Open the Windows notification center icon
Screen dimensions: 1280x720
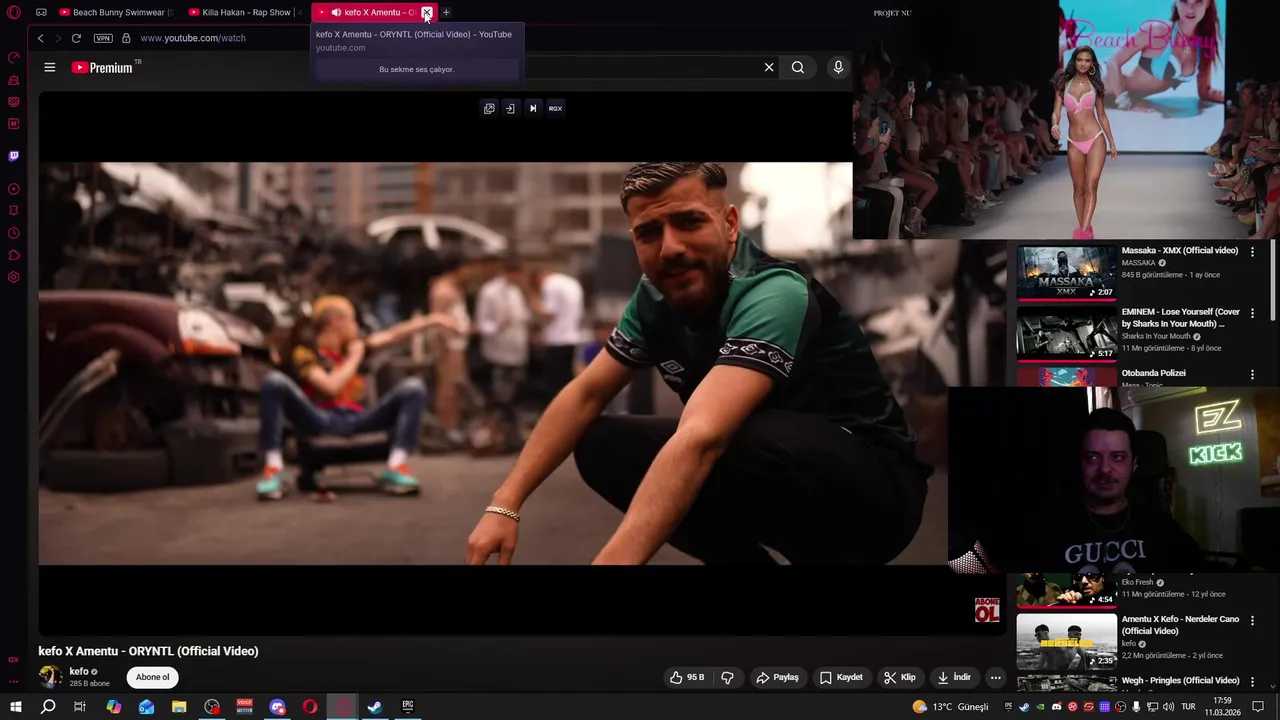(1258, 707)
